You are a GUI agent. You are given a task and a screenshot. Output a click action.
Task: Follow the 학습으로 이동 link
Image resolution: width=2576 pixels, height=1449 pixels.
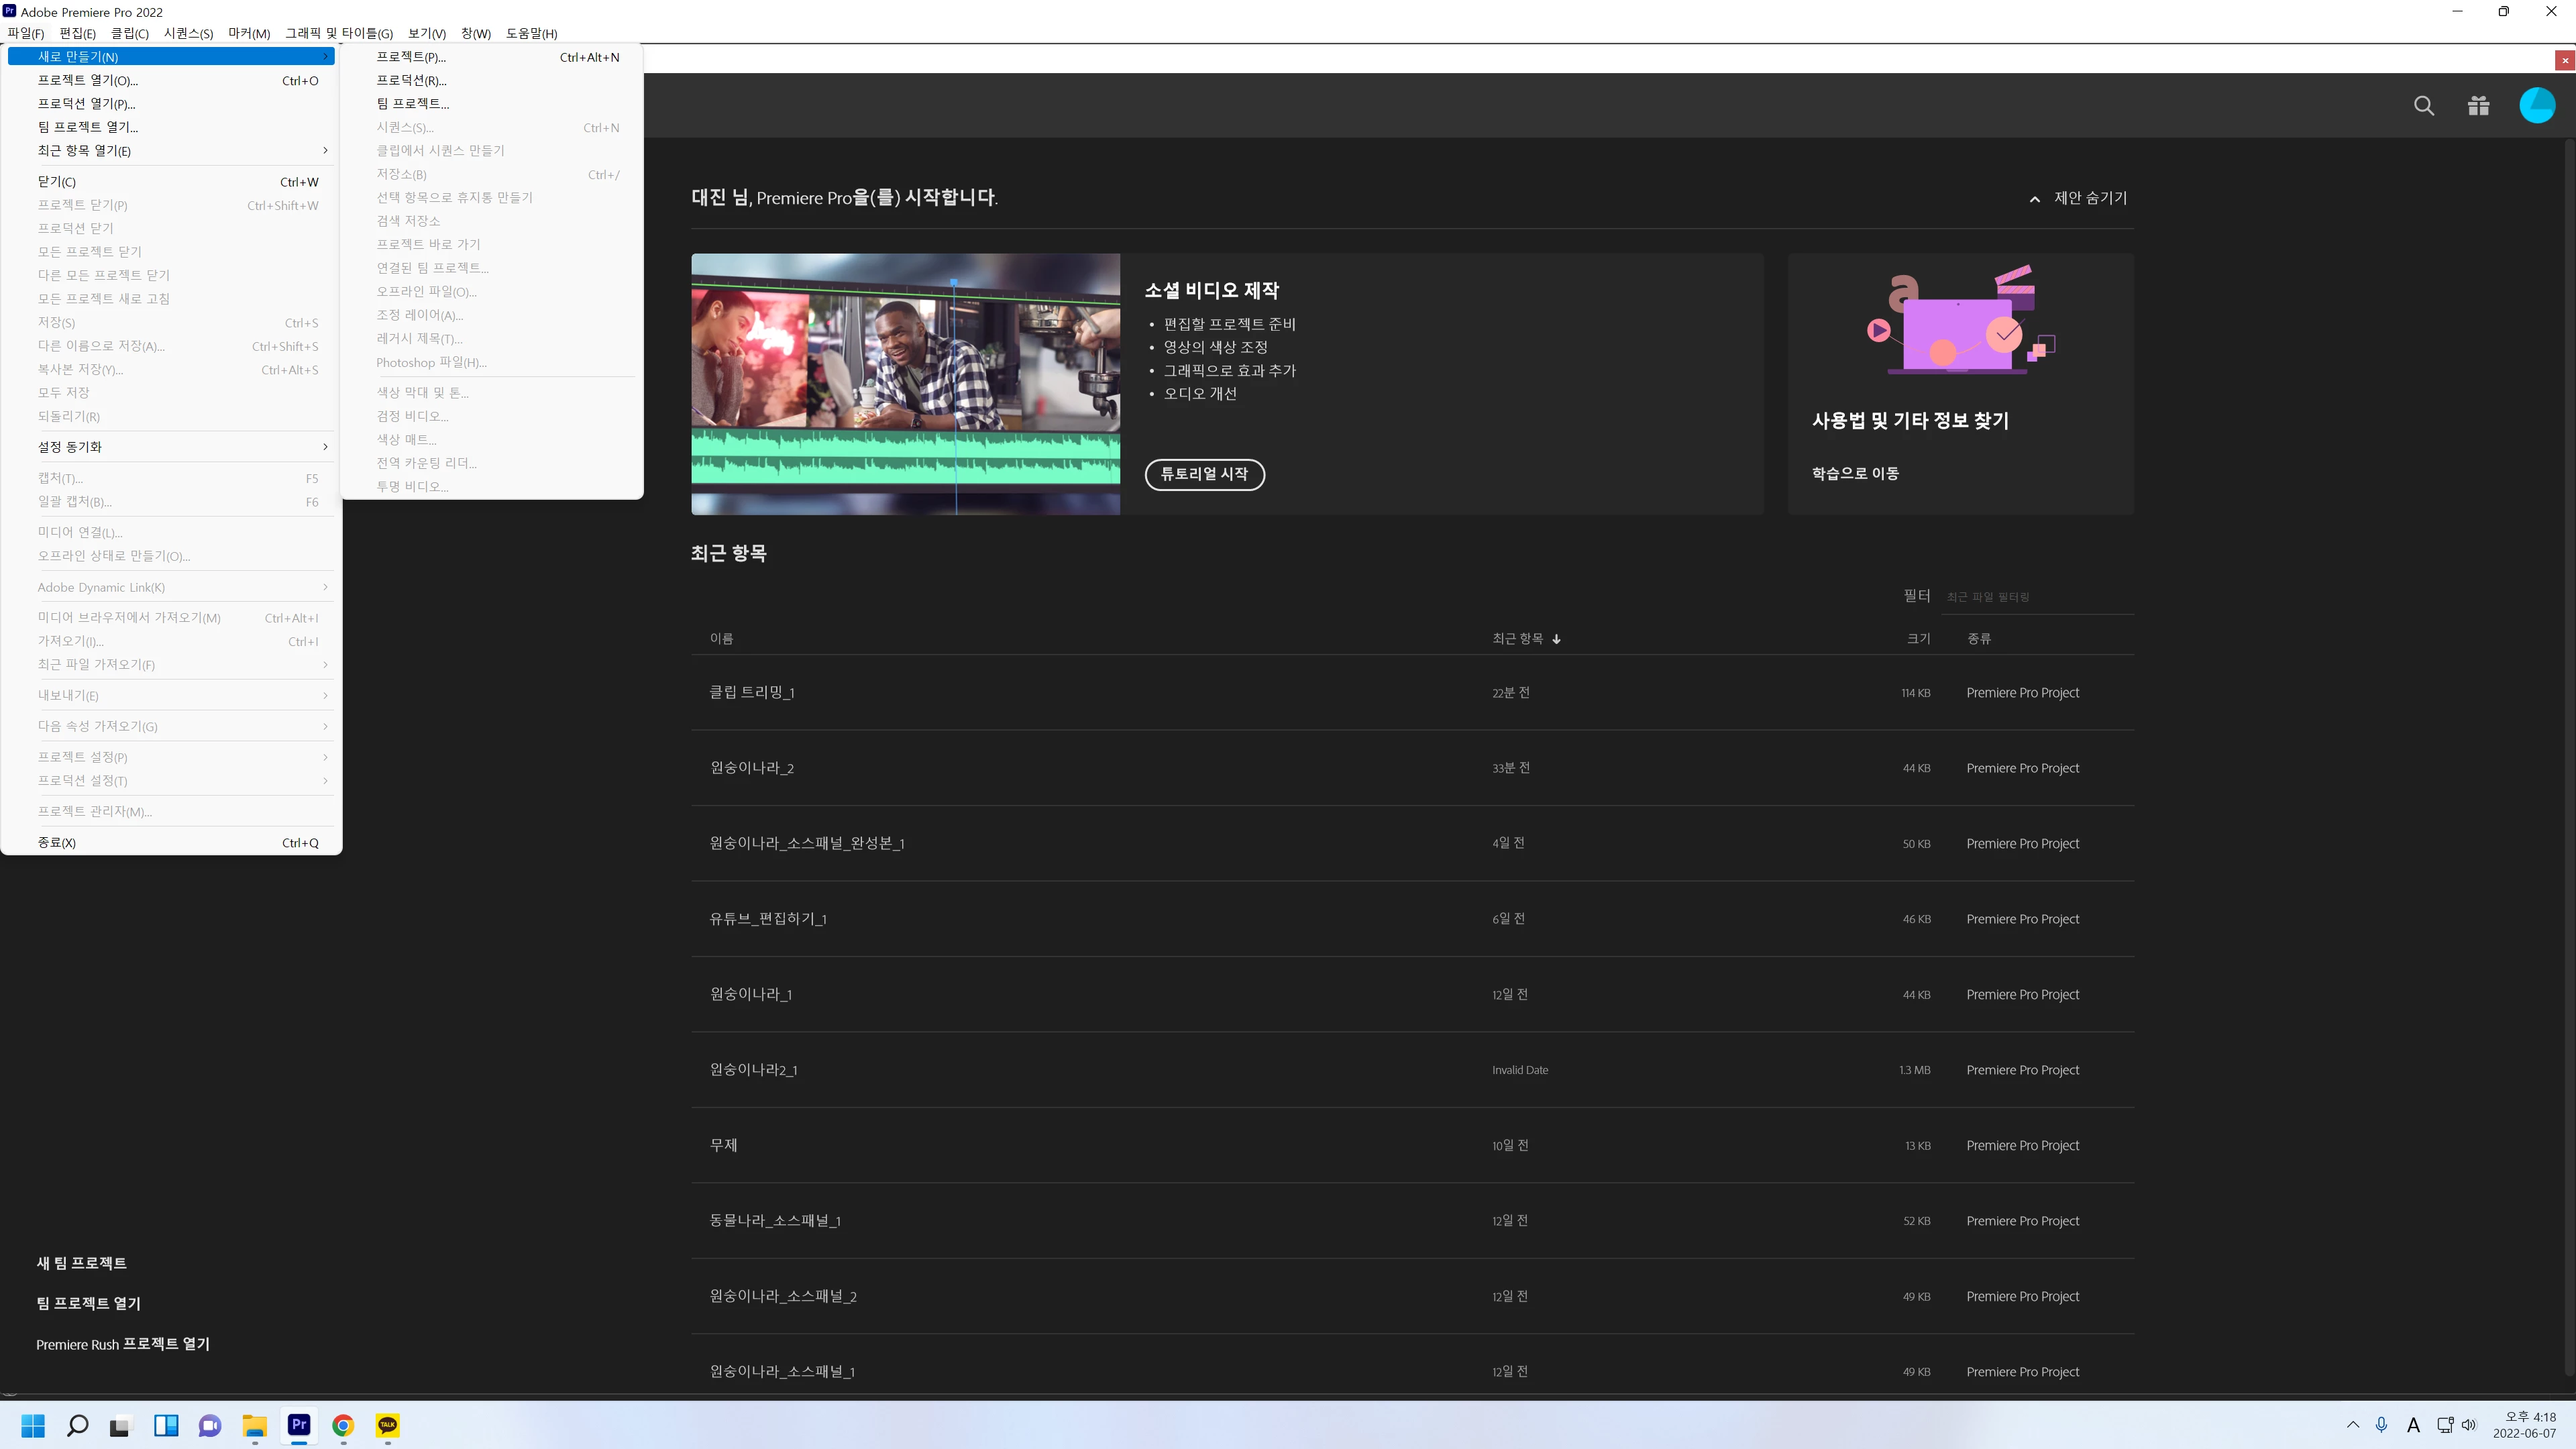[x=1855, y=473]
